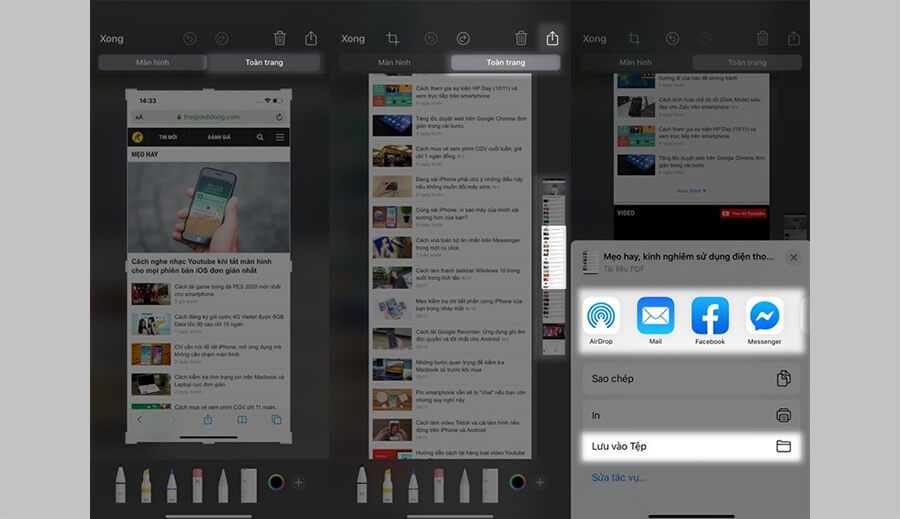Pick the pen tool in the left screen's markup bar
Screen dimensions: 900x519
pyautogui.click(x=121, y=484)
